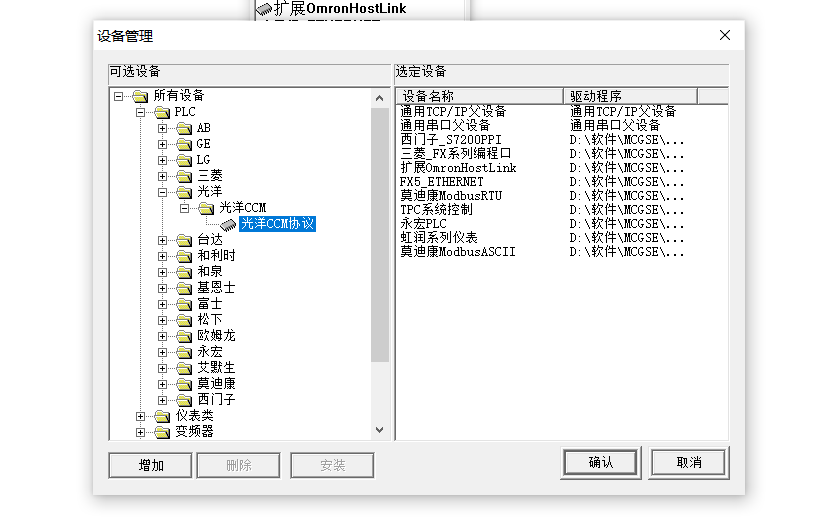
Task: Cancel the dialog with 取消
Action: click(x=688, y=463)
